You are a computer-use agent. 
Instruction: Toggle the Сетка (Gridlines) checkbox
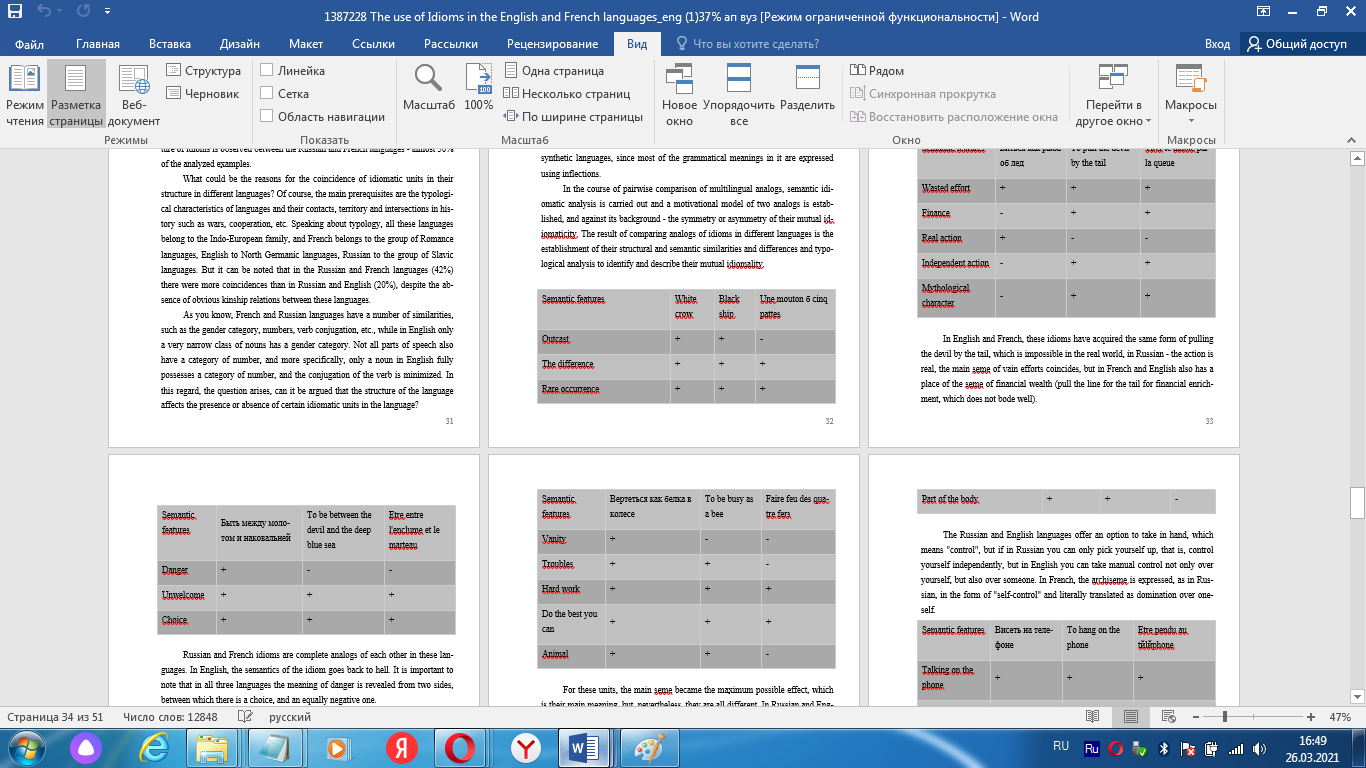(x=267, y=94)
